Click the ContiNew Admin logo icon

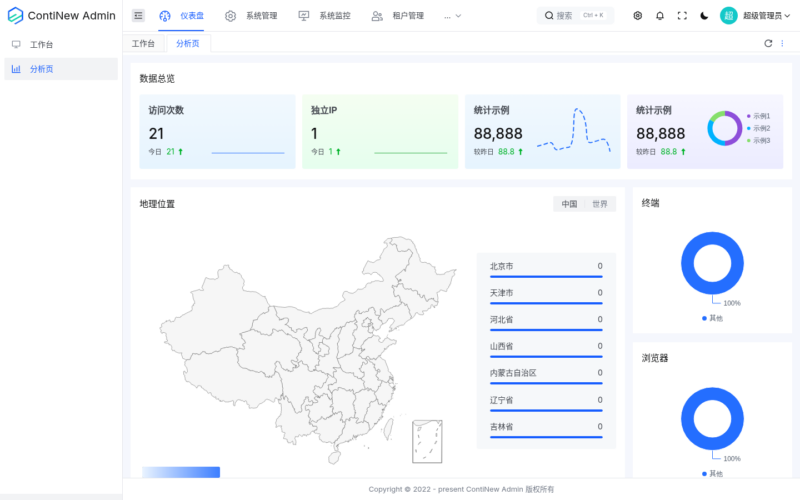click(15, 15)
